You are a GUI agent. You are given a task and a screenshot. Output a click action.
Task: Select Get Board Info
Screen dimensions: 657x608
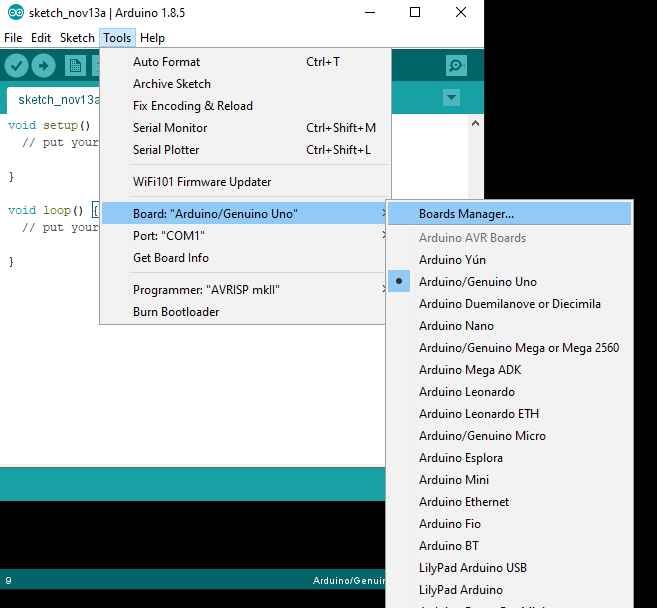point(243,258)
